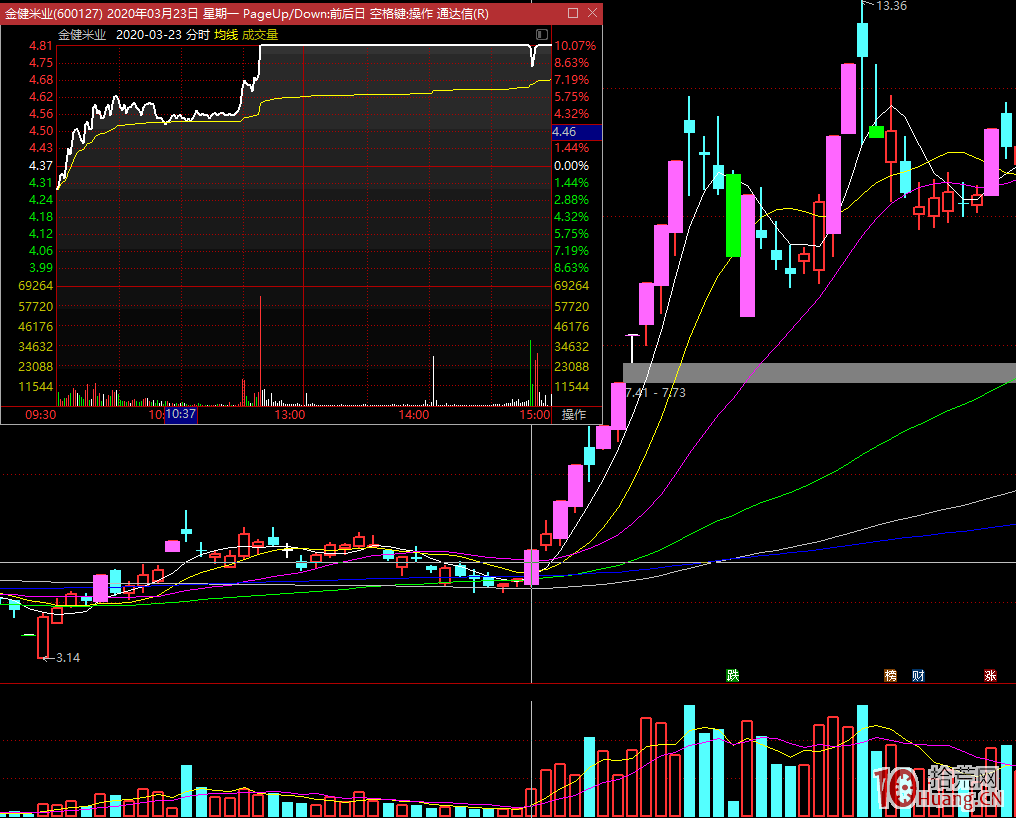
Task: Click the 4.46 price cursor label
Action: pyautogui.click(x=564, y=132)
